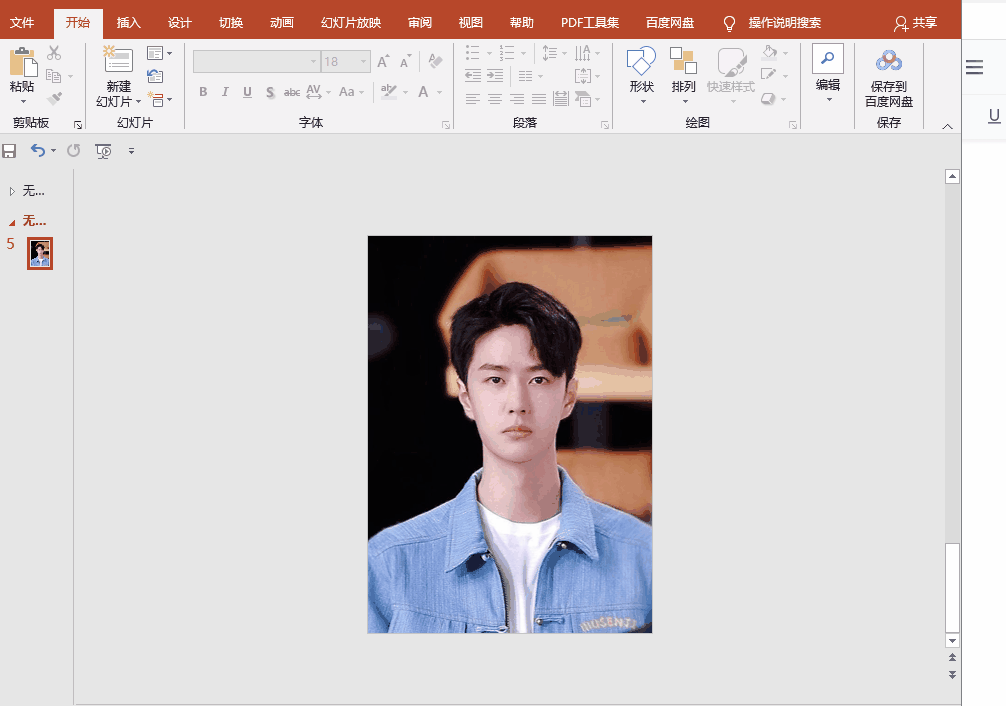Expand the first collapsed section in slide panel

click(12, 191)
